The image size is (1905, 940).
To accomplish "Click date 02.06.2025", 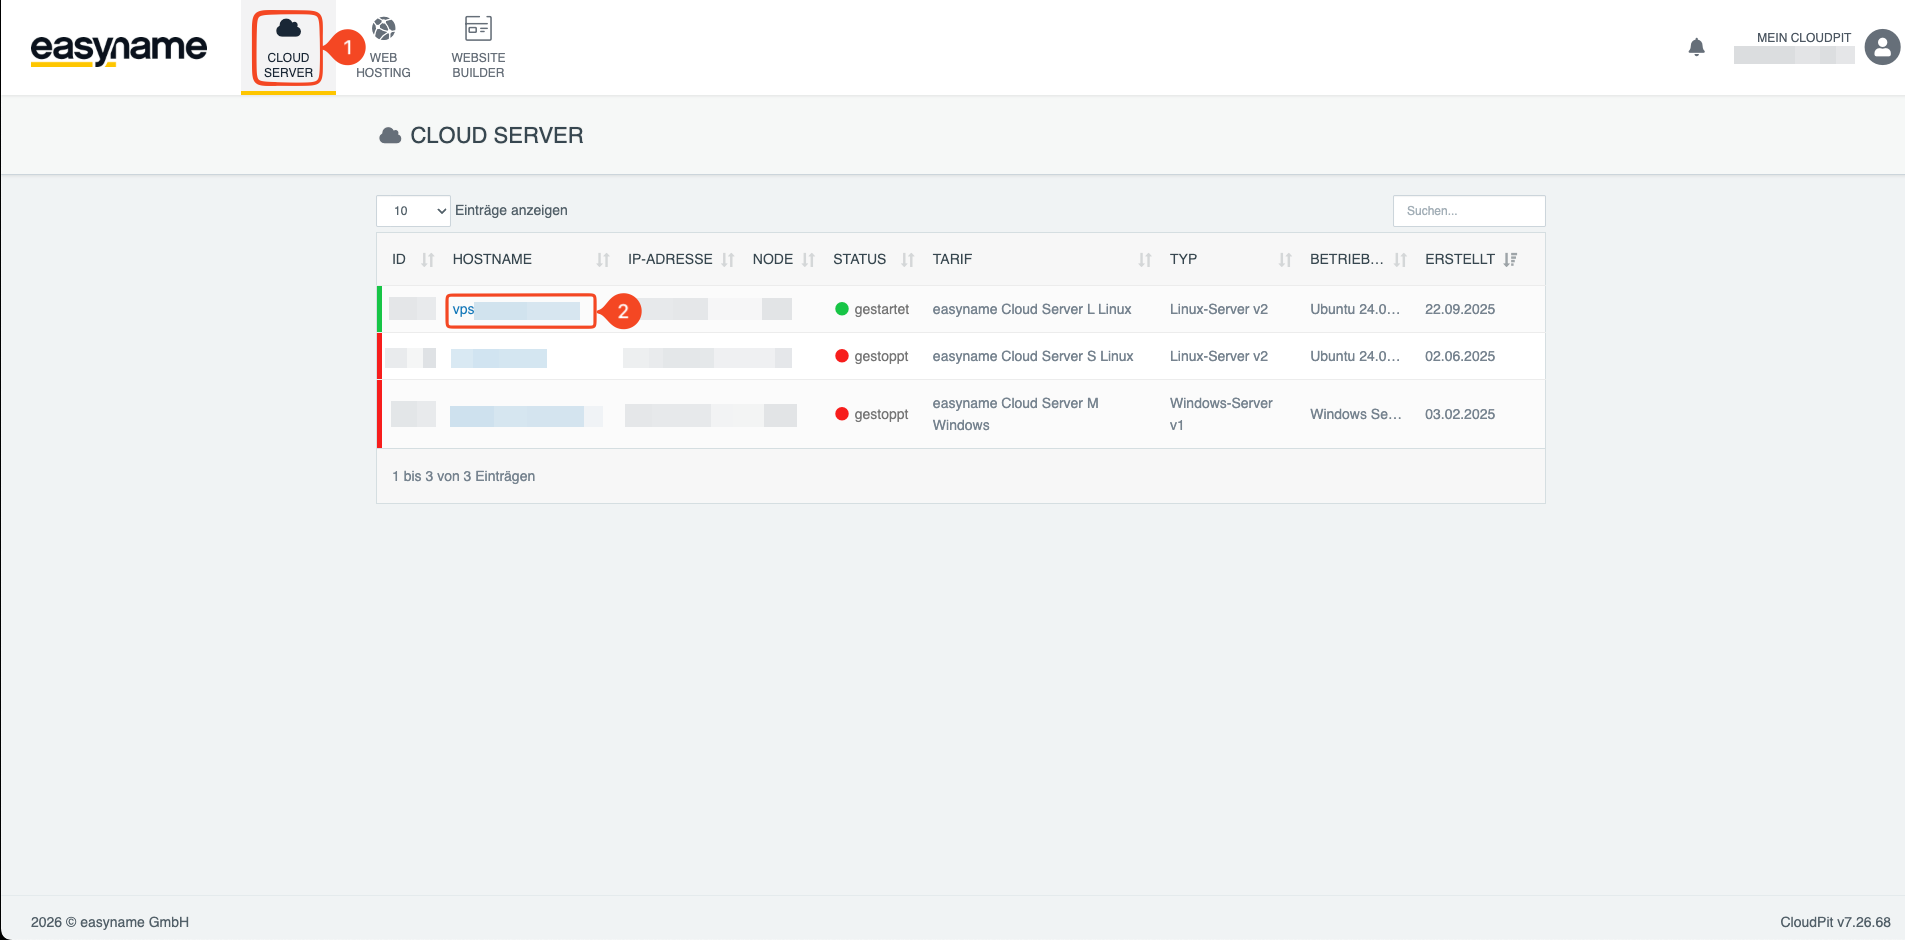I will tap(1459, 356).
